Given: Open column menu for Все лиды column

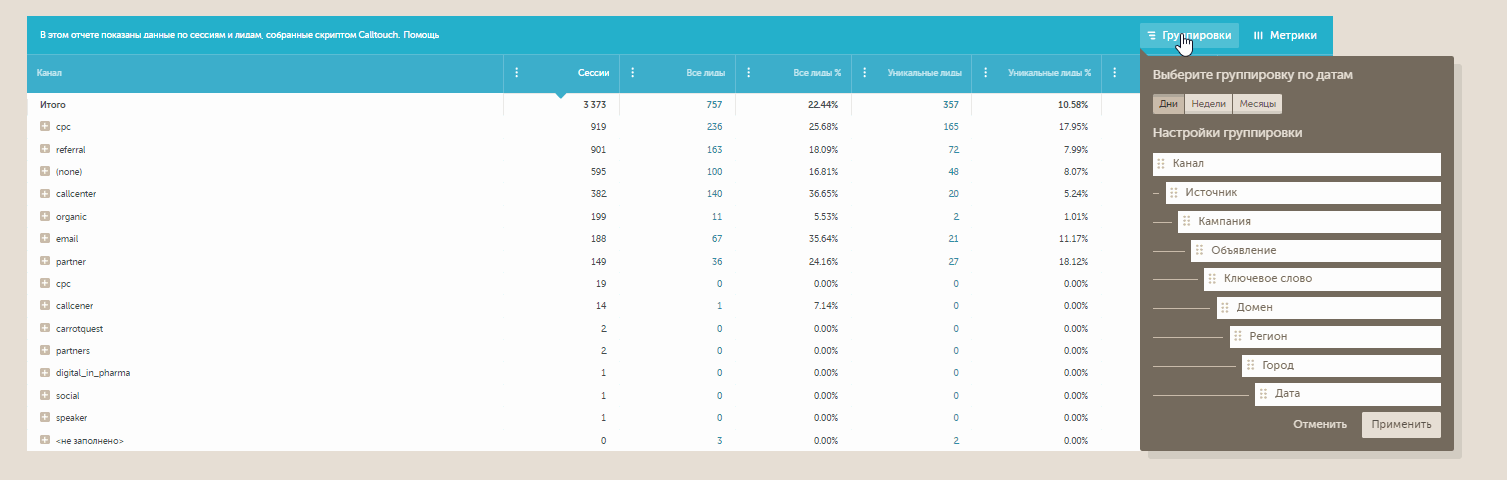Looking at the screenshot, I should coord(633,73).
